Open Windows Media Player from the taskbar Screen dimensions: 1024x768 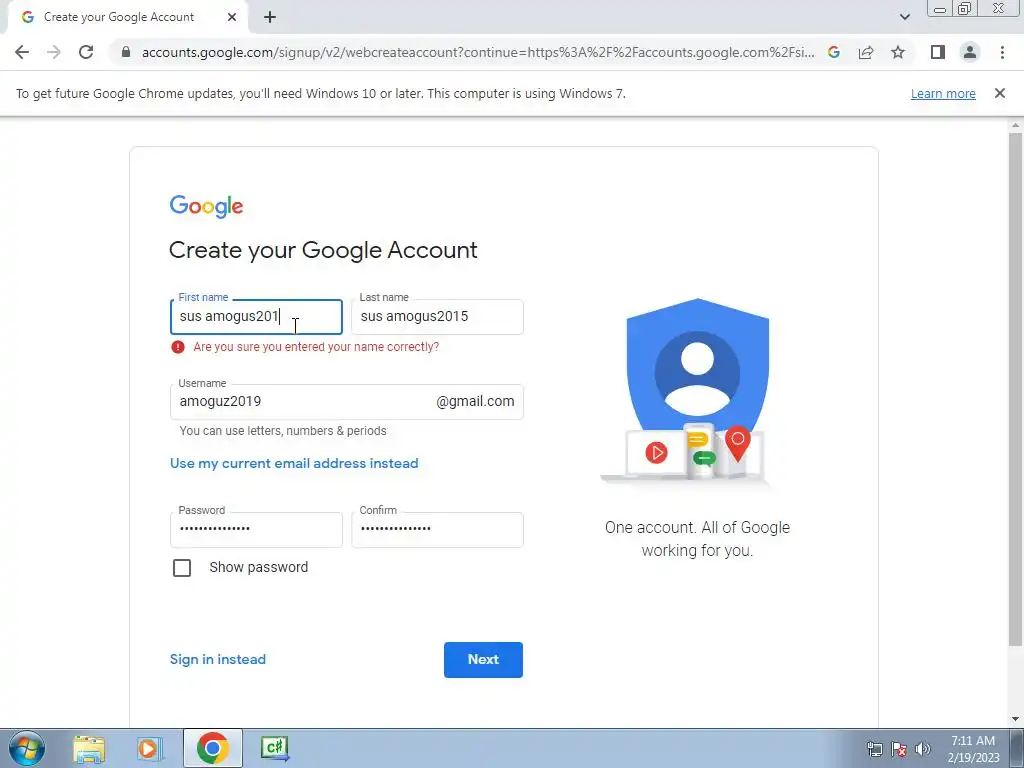coord(150,748)
